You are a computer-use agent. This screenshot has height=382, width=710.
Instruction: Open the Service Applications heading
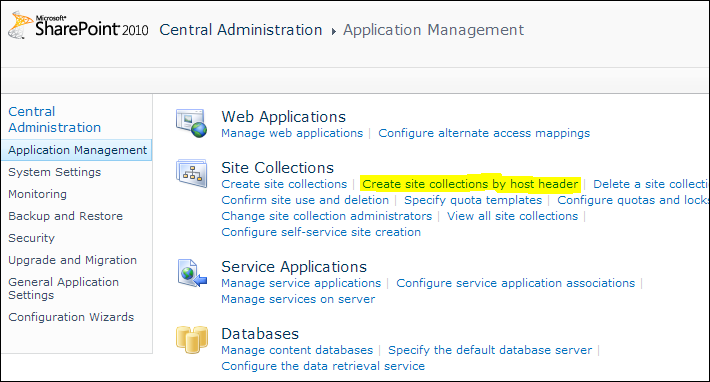click(294, 267)
